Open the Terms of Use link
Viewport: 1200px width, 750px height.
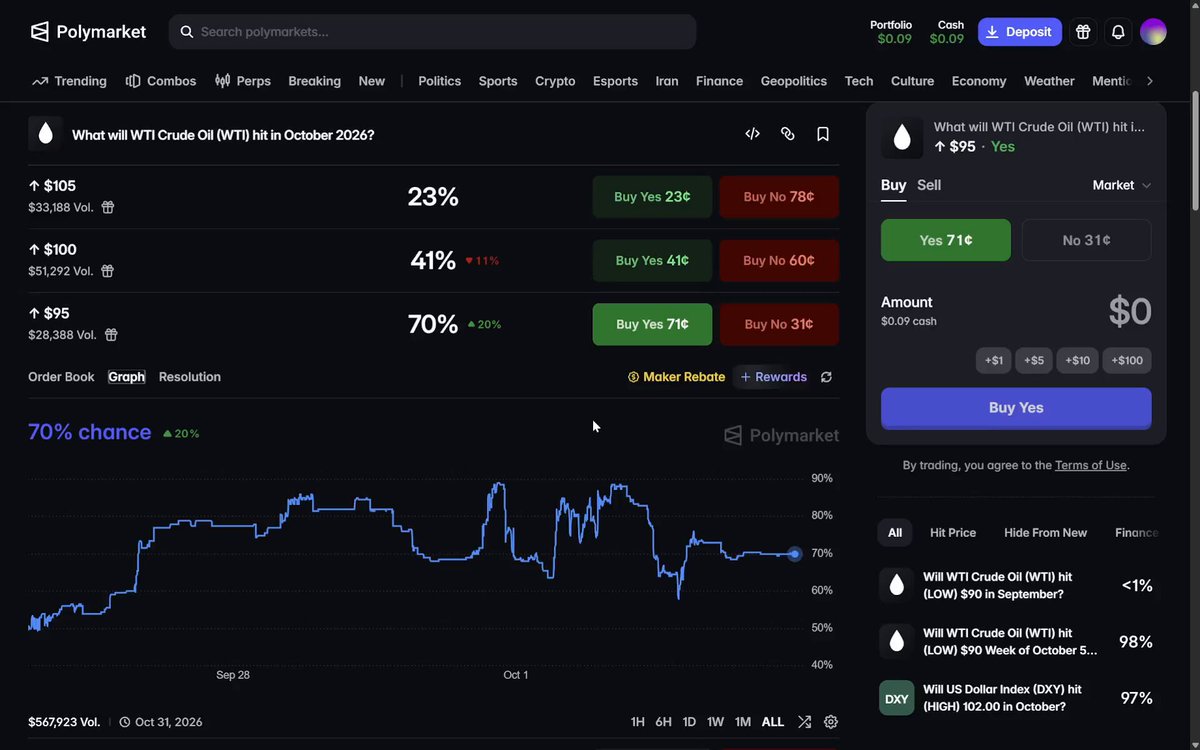tap(1091, 465)
